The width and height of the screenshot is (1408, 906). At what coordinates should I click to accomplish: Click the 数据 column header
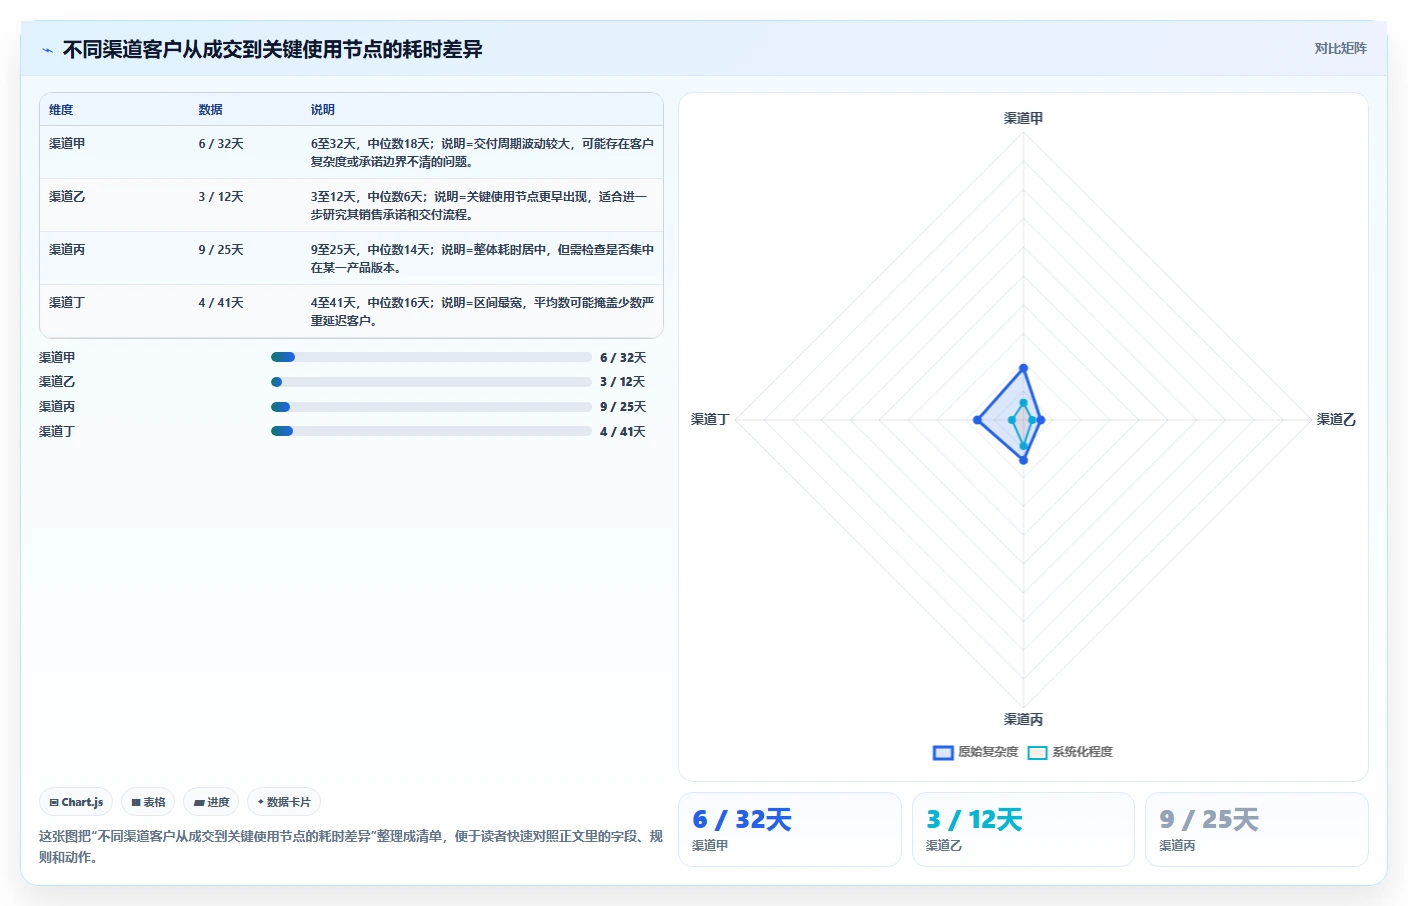(x=210, y=110)
